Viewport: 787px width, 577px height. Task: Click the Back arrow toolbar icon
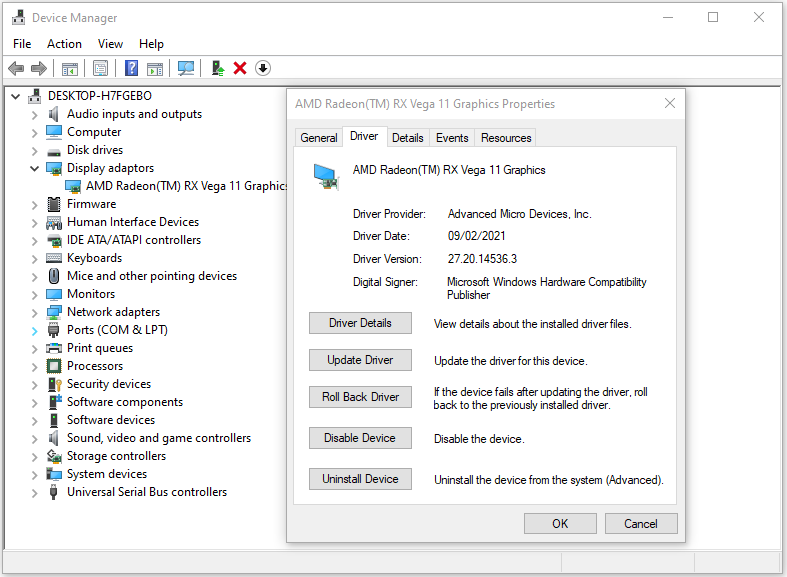[x=16, y=68]
